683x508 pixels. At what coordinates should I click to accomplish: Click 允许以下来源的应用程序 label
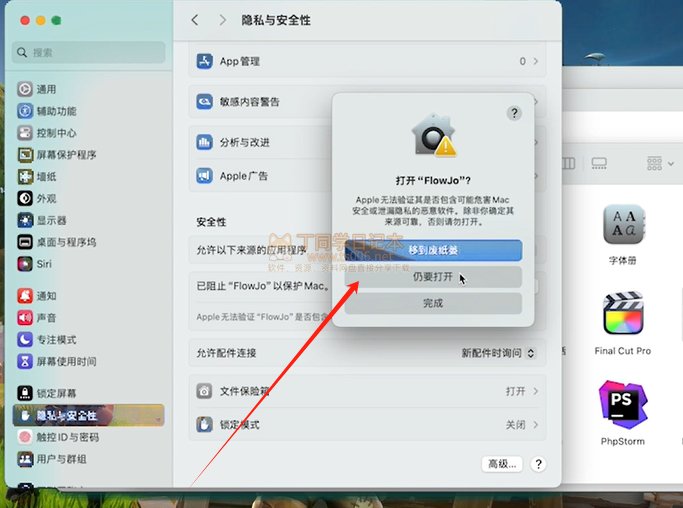pyautogui.click(x=251, y=250)
